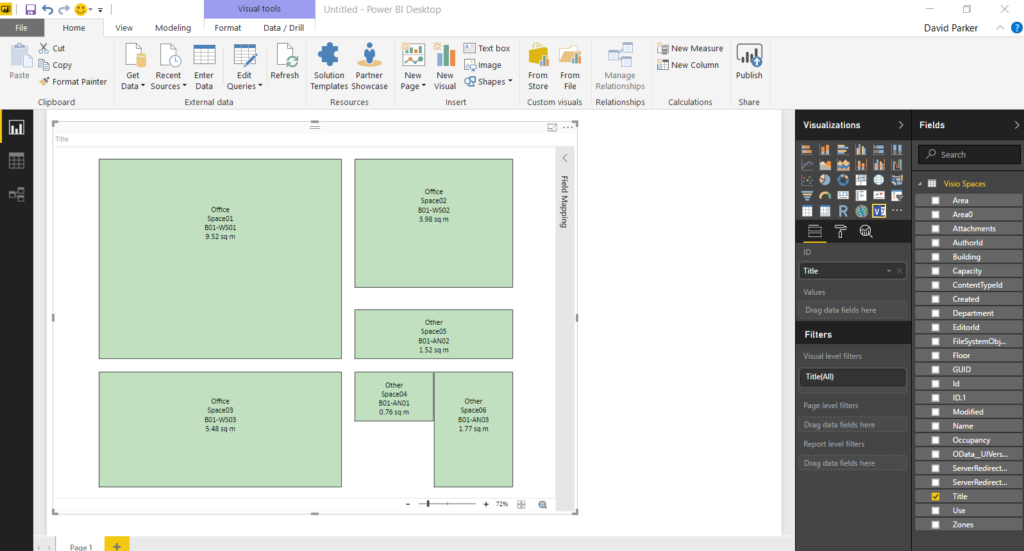
Task: Open the Format ribbon tab
Action: pos(227,27)
